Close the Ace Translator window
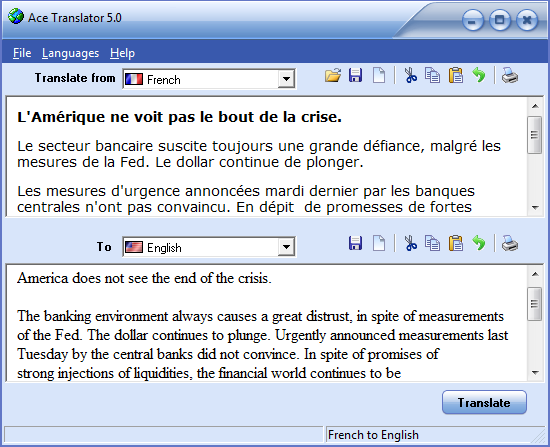The image size is (550, 447). pyautogui.click(x=526, y=20)
